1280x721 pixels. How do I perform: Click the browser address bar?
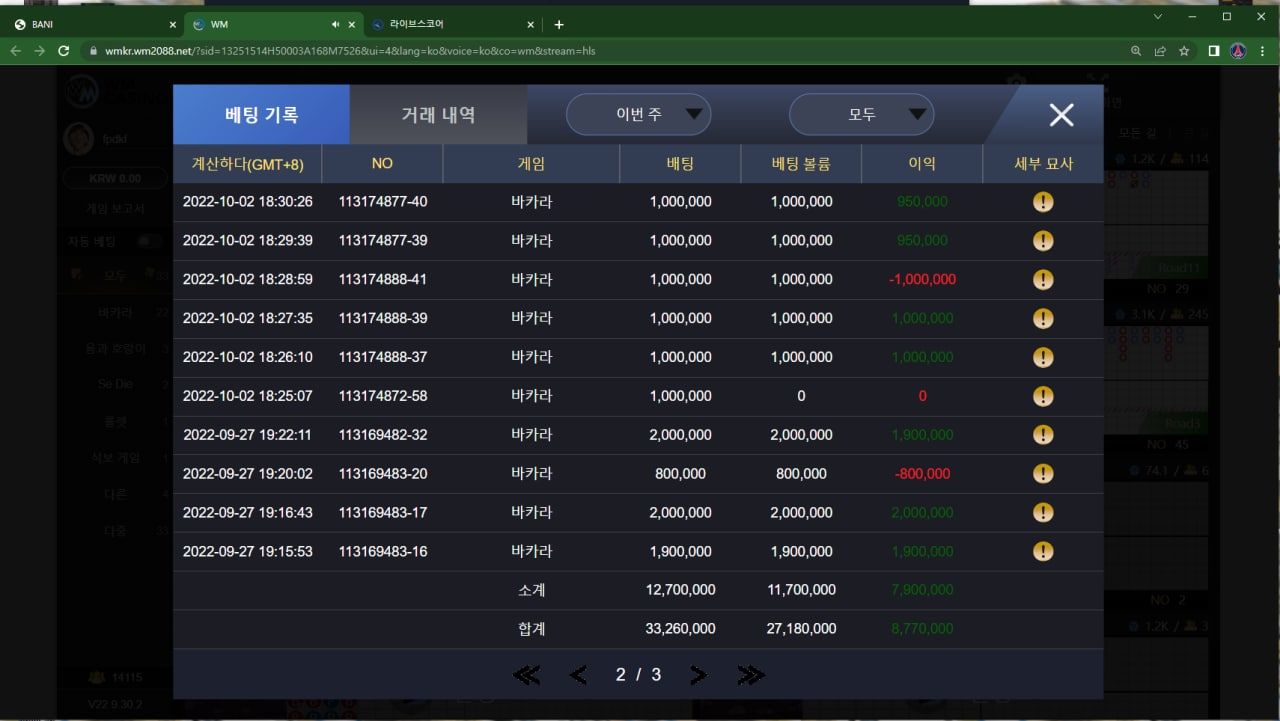[600, 51]
